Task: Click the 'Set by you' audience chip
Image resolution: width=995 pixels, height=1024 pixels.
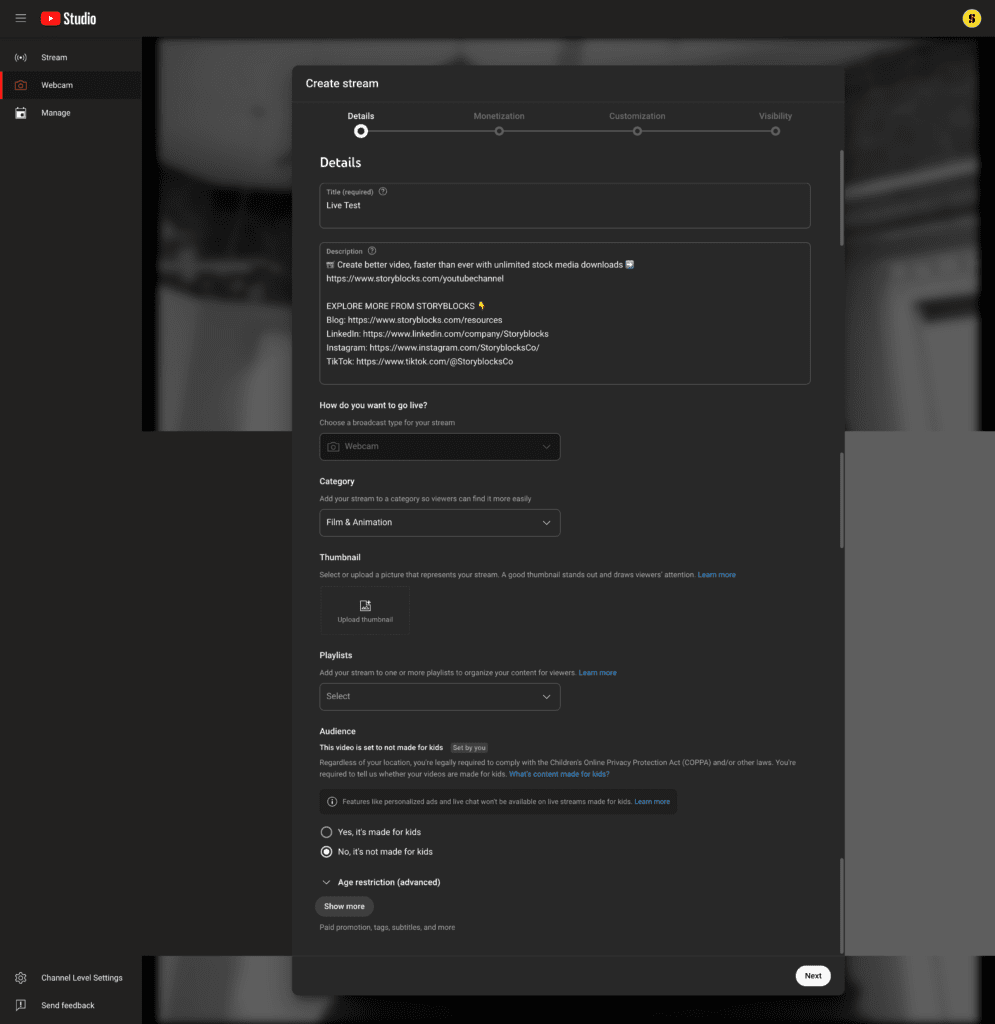Action: click(x=469, y=747)
